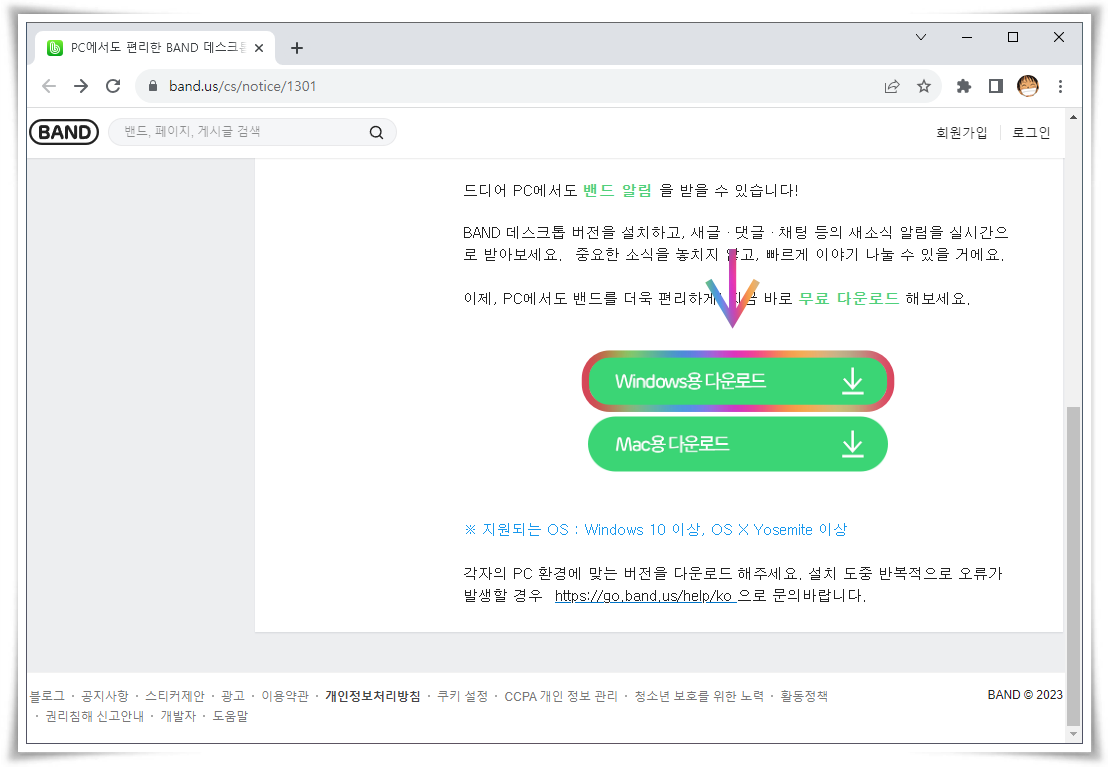Click the lock icon in address bar
This screenshot has width=1108, height=767.
pyautogui.click(x=153, y=86)
